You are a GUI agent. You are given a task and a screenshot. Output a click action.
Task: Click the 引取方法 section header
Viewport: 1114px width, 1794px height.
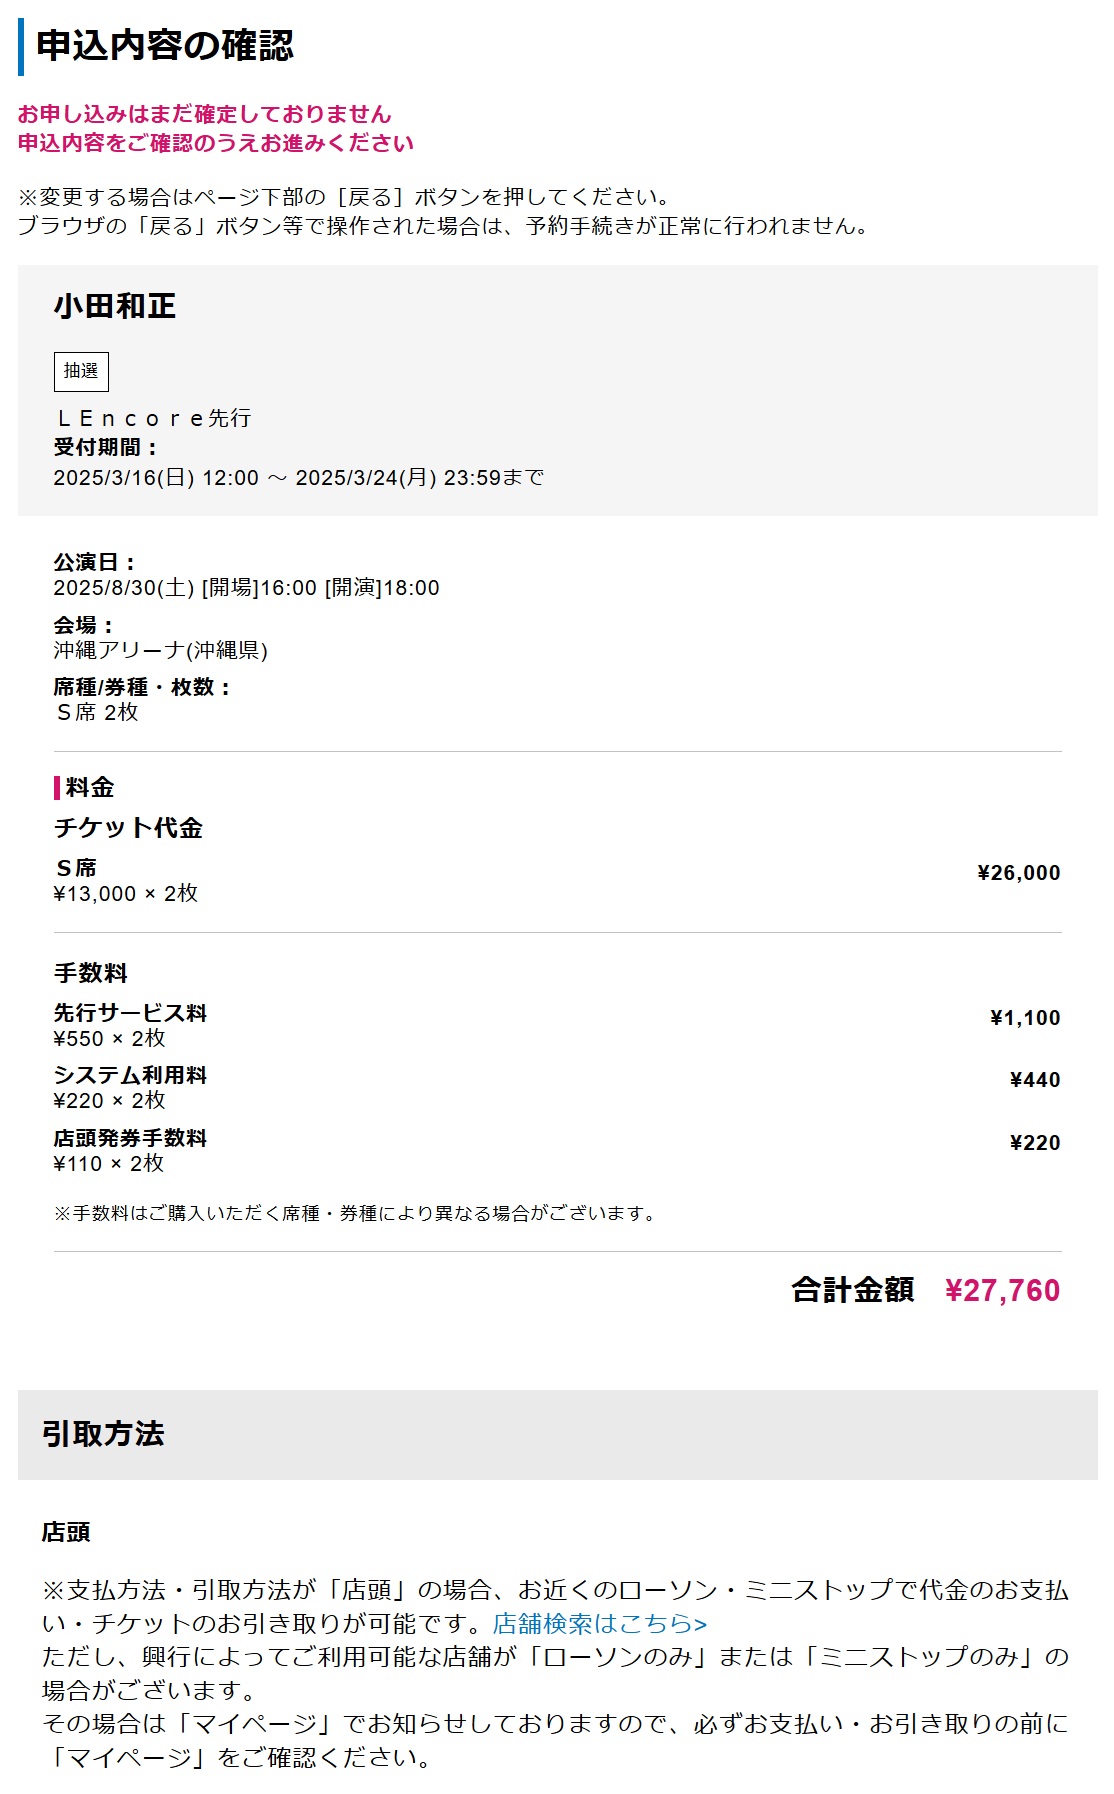point(103,1434)
